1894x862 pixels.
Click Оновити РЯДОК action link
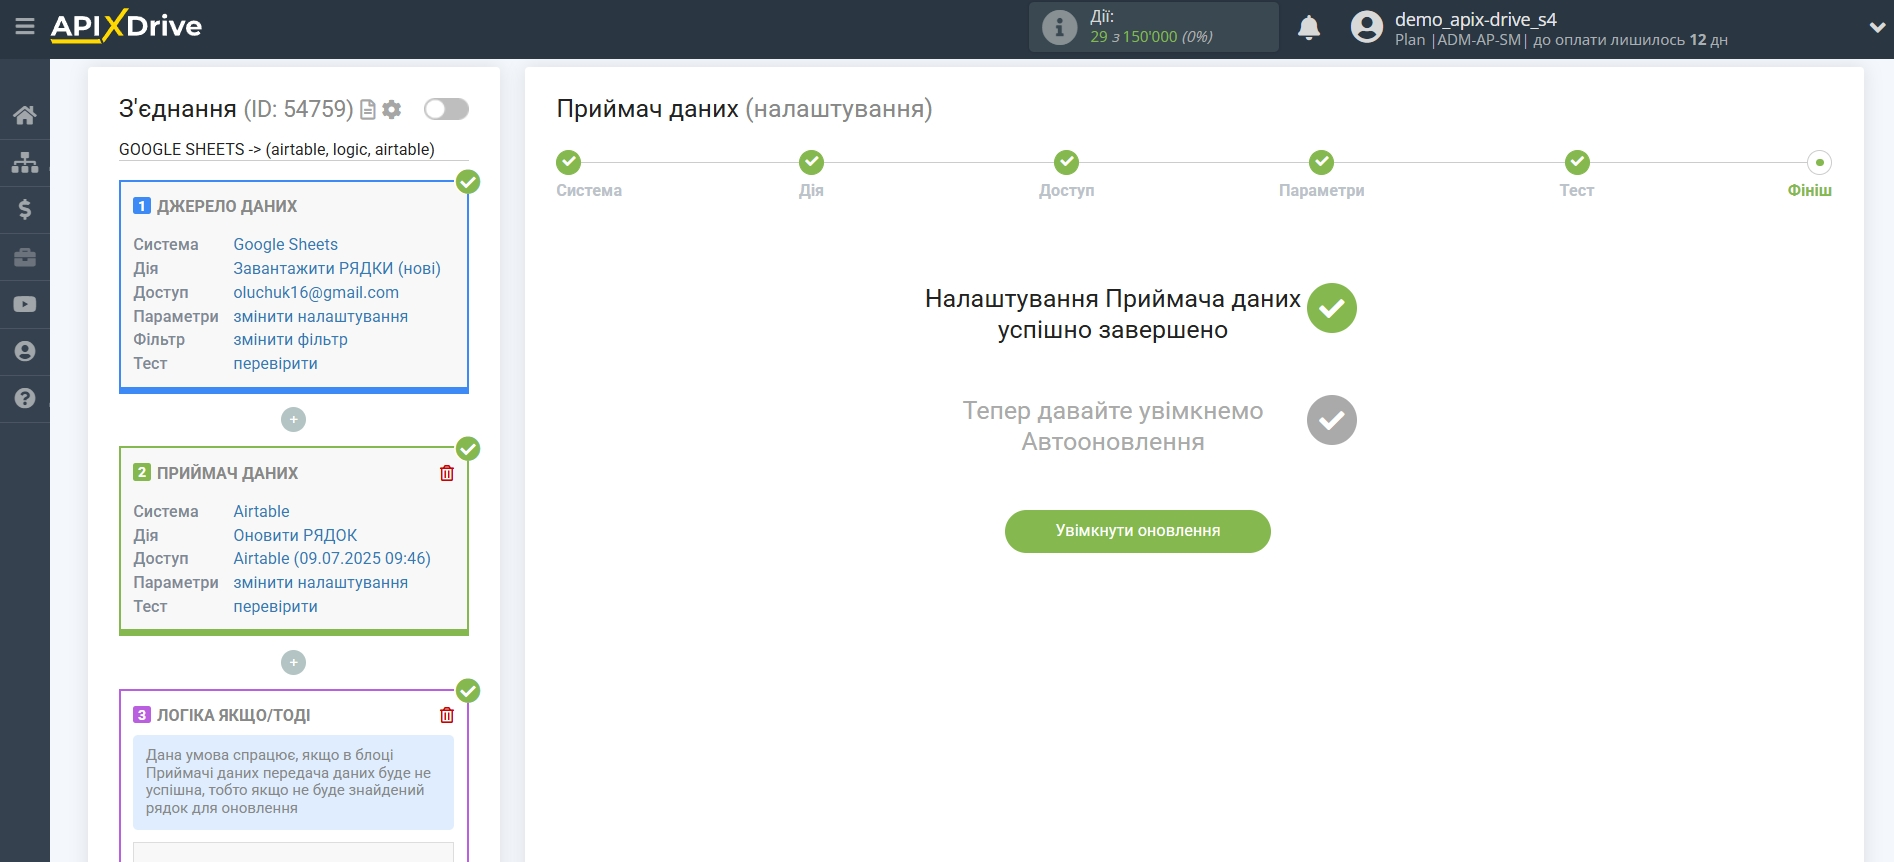point(295,535)
